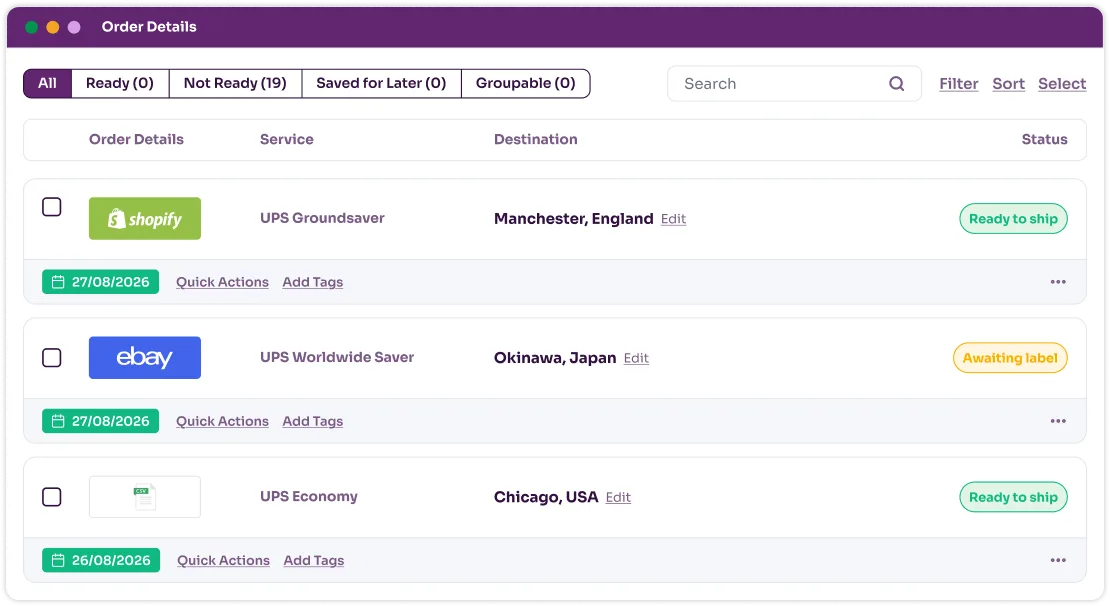The image size is (1110, 606).
Task: Select the Groupable (0) tab
Action: 525,84
